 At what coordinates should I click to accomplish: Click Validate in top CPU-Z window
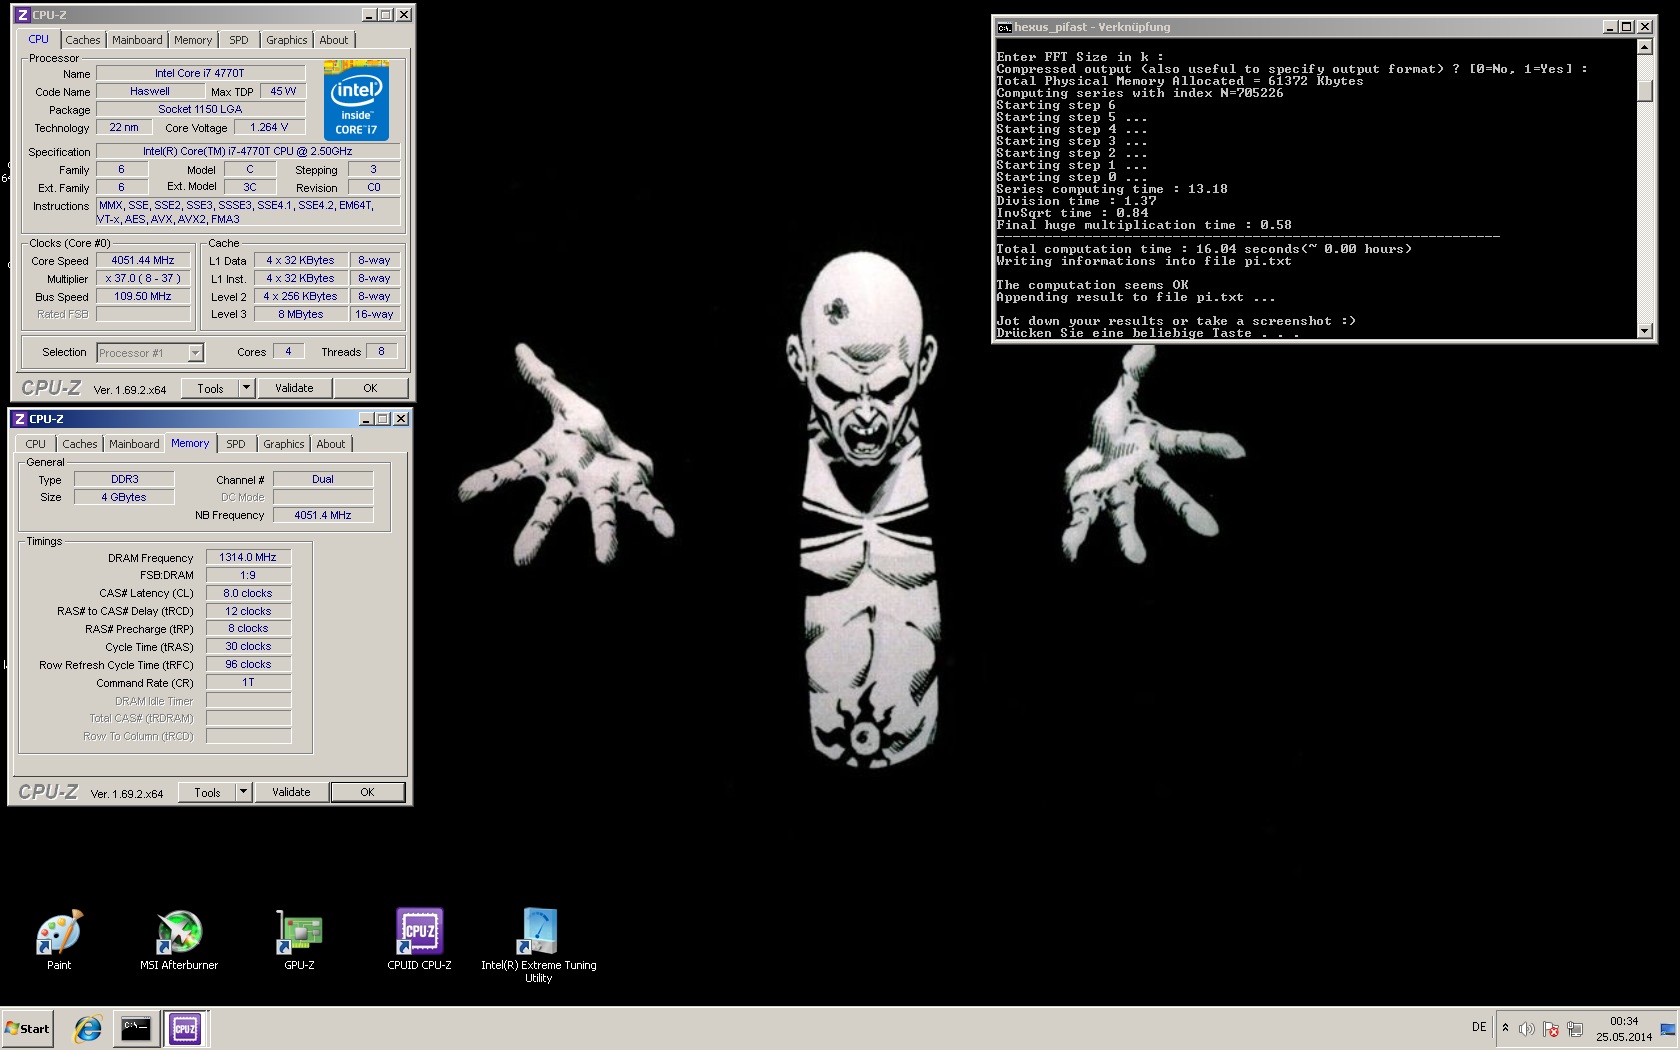click(x=294, y=388)
